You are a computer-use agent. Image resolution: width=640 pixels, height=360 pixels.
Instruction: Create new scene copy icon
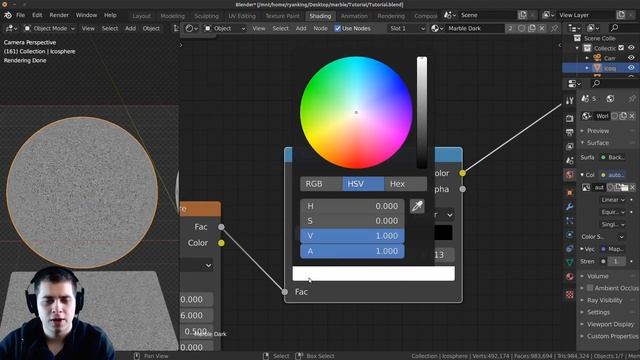tap(522, 15)
